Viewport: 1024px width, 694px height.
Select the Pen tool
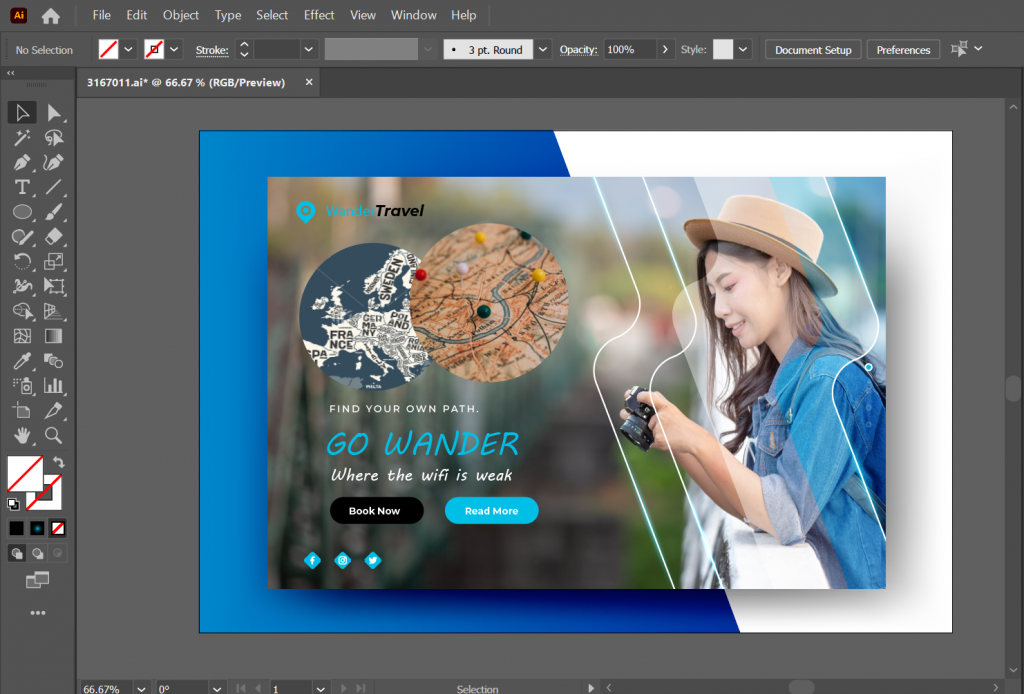22,162
